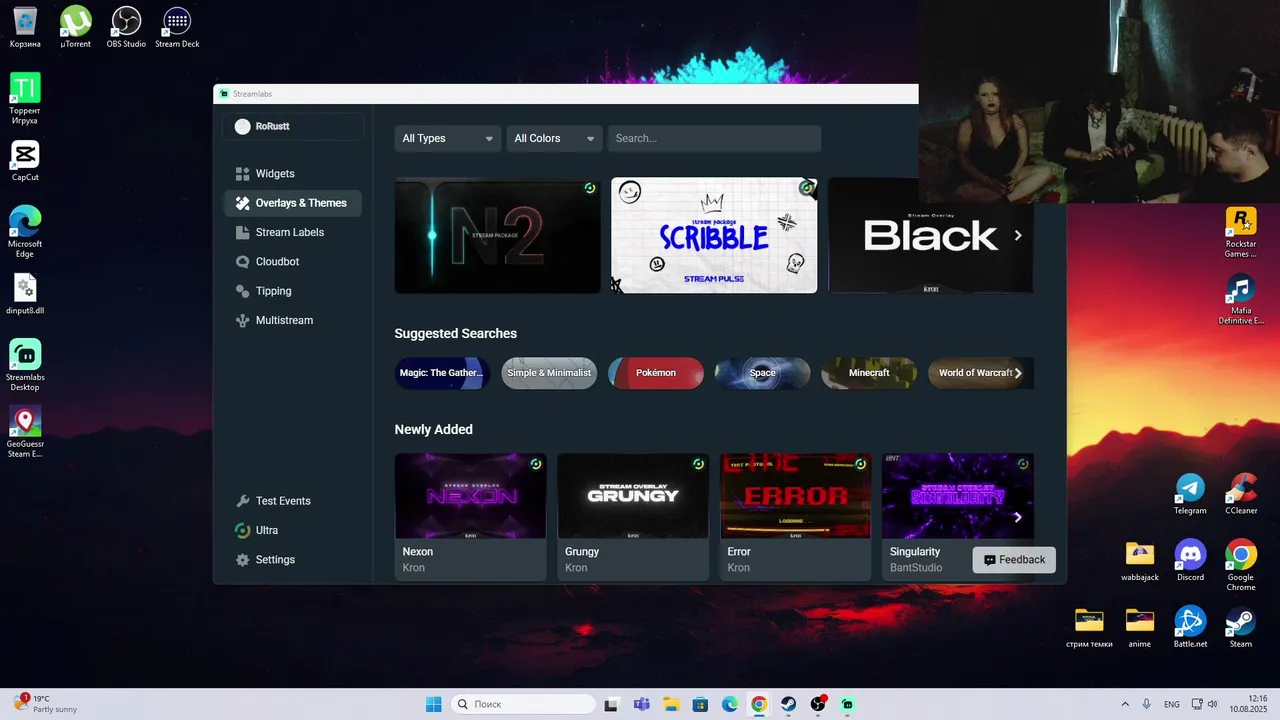Click the Nexon card title text
Image resolution: width=1280 pixels, height=720 pixels.
coord(418,552)
